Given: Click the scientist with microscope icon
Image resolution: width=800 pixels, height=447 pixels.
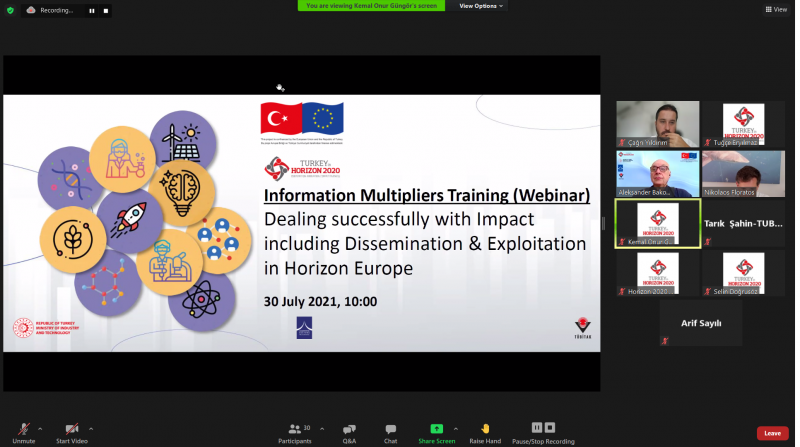Looking at the screenshot, I should (170, 262).
